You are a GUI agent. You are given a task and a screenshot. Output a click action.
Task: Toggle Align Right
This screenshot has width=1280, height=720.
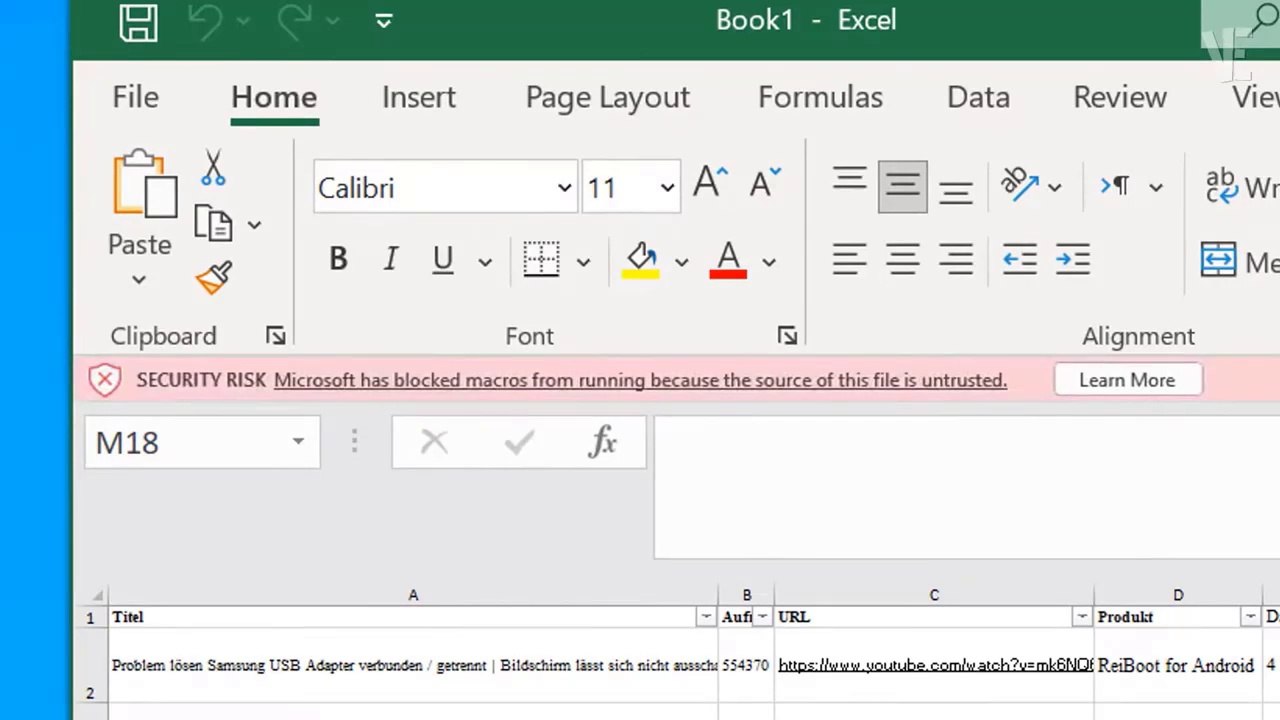[x=956, y=260]
